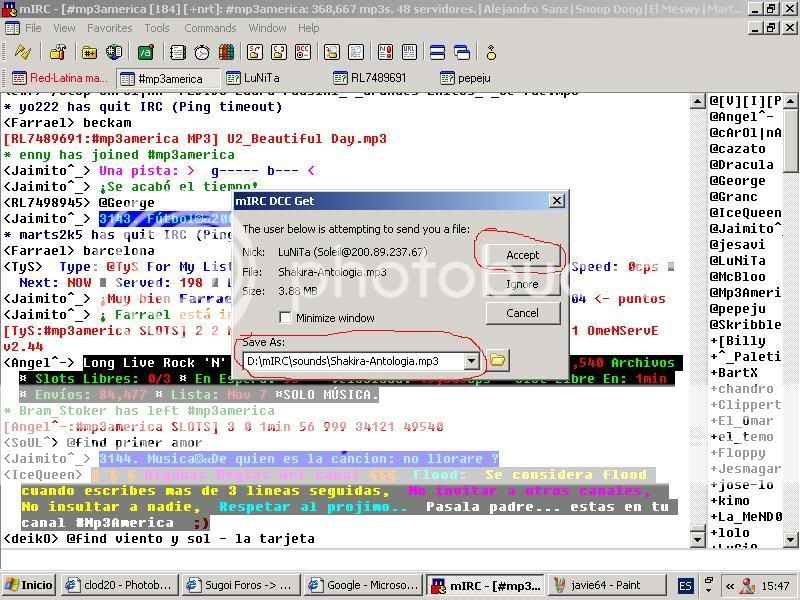Select @pepeju in the nick list
Viewport: 800px width, 600px height.
pos(737,309)
